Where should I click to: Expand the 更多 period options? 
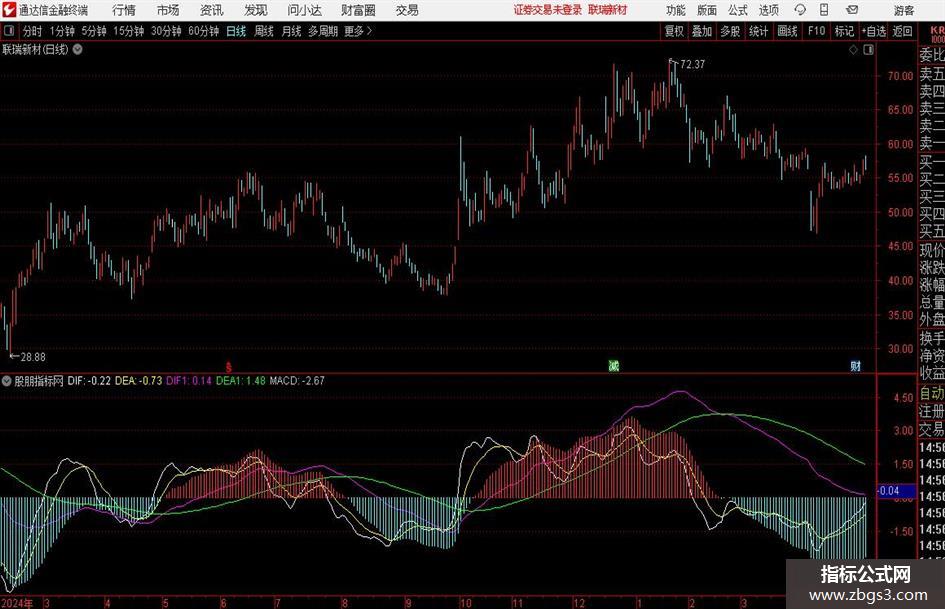358,31
